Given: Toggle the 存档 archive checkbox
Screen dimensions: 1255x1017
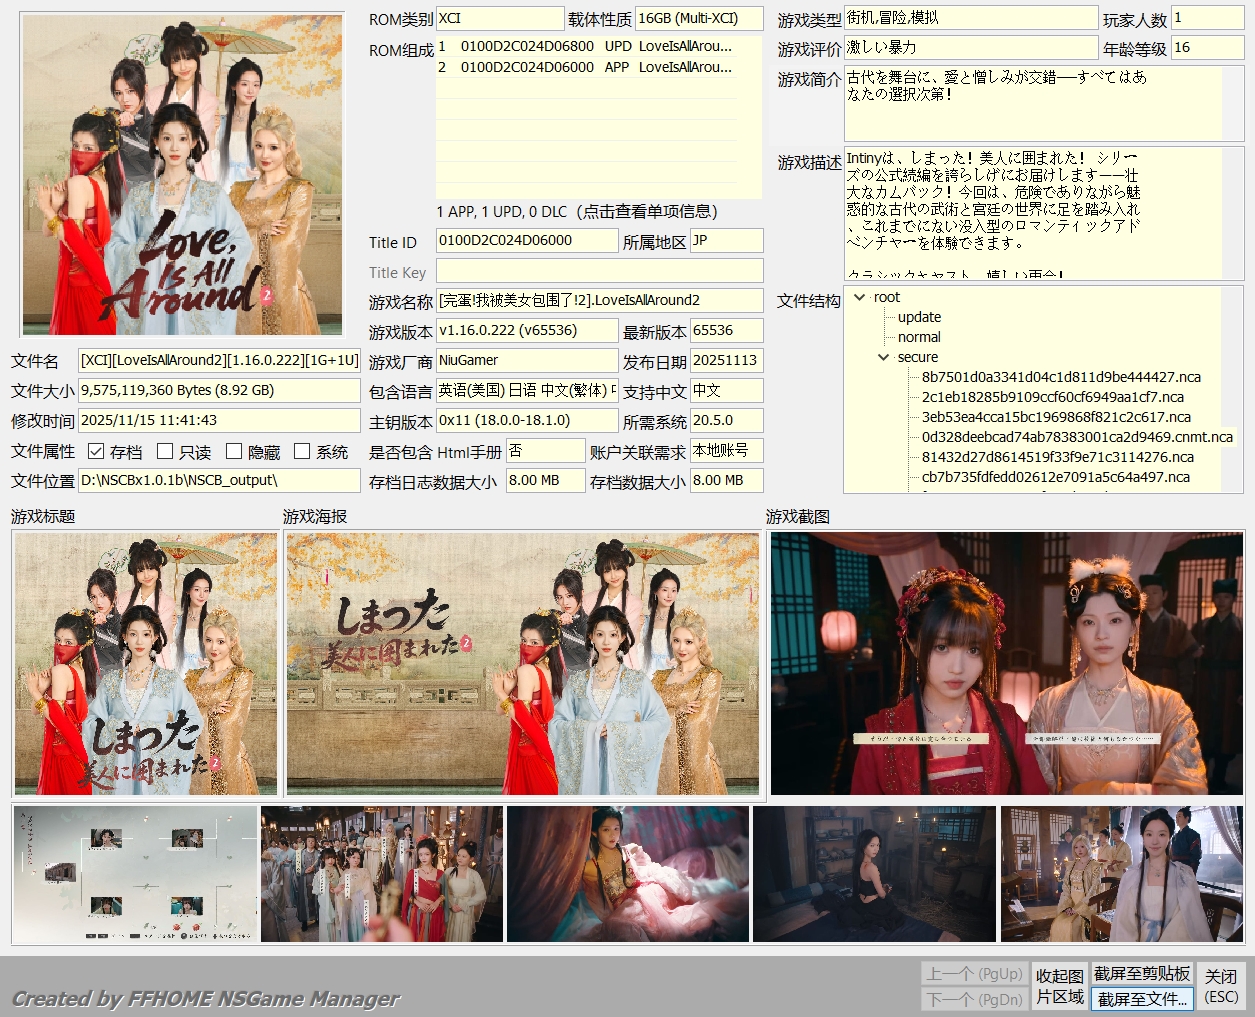Looking at the screenshot, I should click(96, 452).
